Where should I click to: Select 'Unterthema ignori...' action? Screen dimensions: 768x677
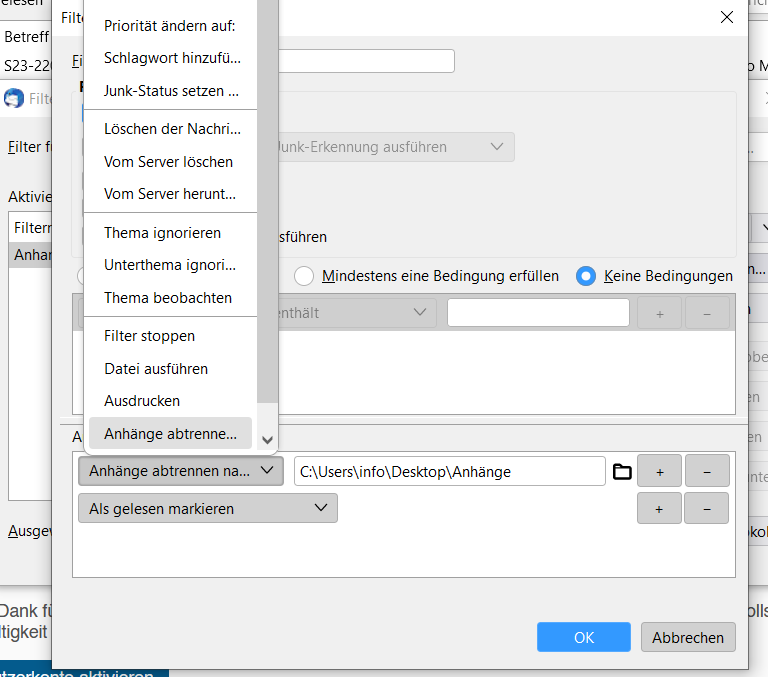(170, 265)
